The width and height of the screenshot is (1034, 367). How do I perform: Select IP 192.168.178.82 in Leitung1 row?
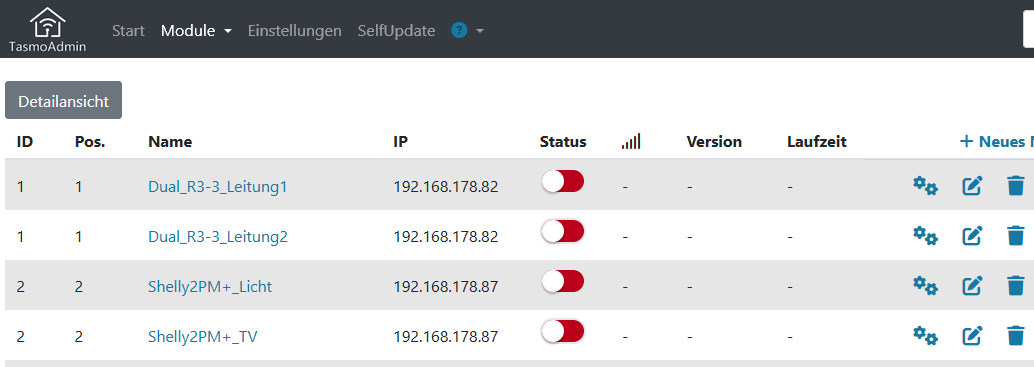pos(446,187)
